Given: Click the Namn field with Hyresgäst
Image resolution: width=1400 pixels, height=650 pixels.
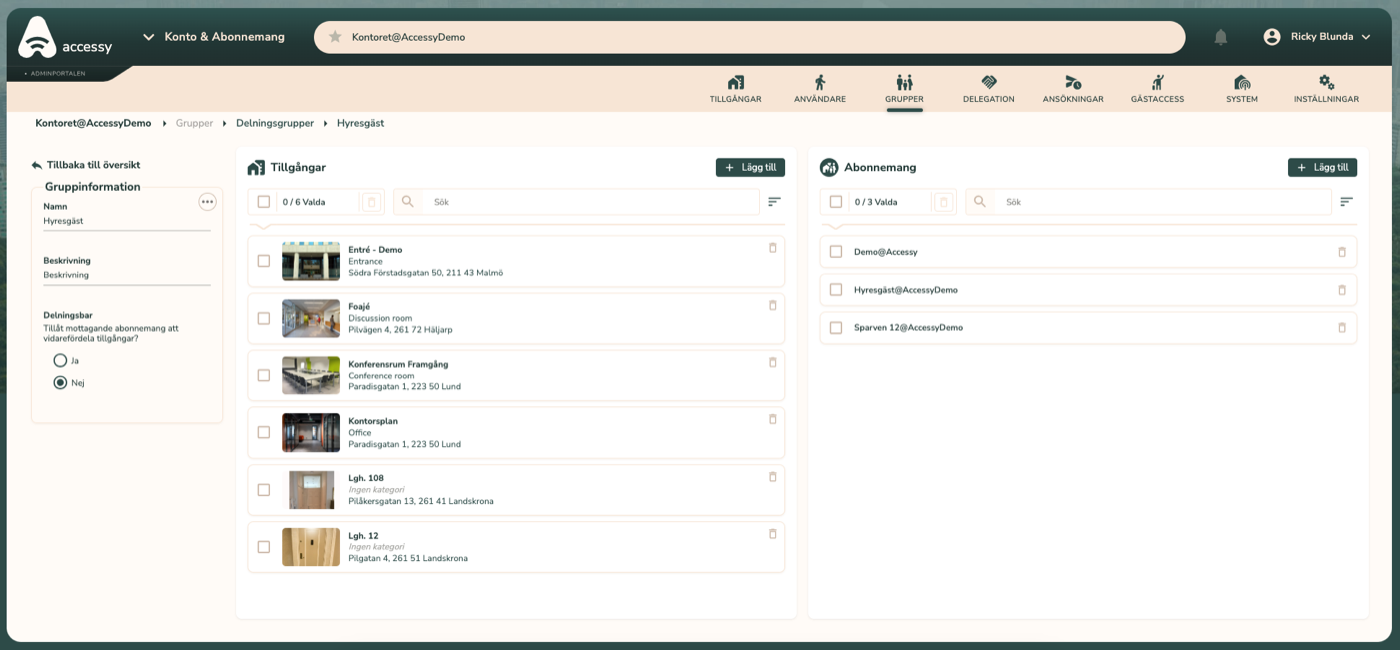Looking at the screenshot, I should 127,221.
